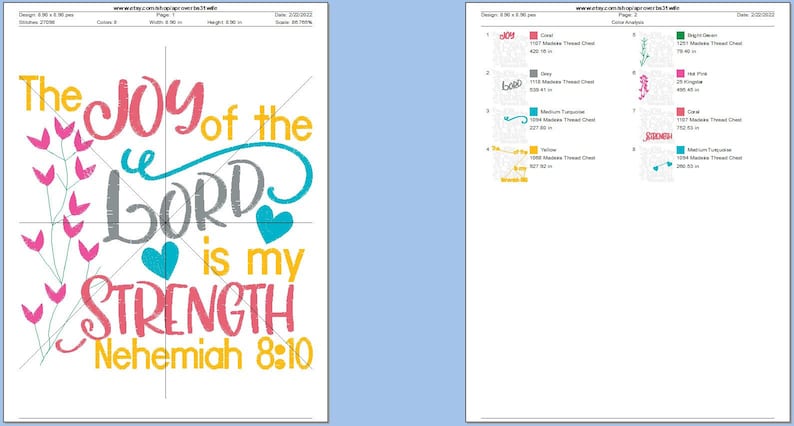
Task: Click the thread length text in row 3
Action: point(541,128)
